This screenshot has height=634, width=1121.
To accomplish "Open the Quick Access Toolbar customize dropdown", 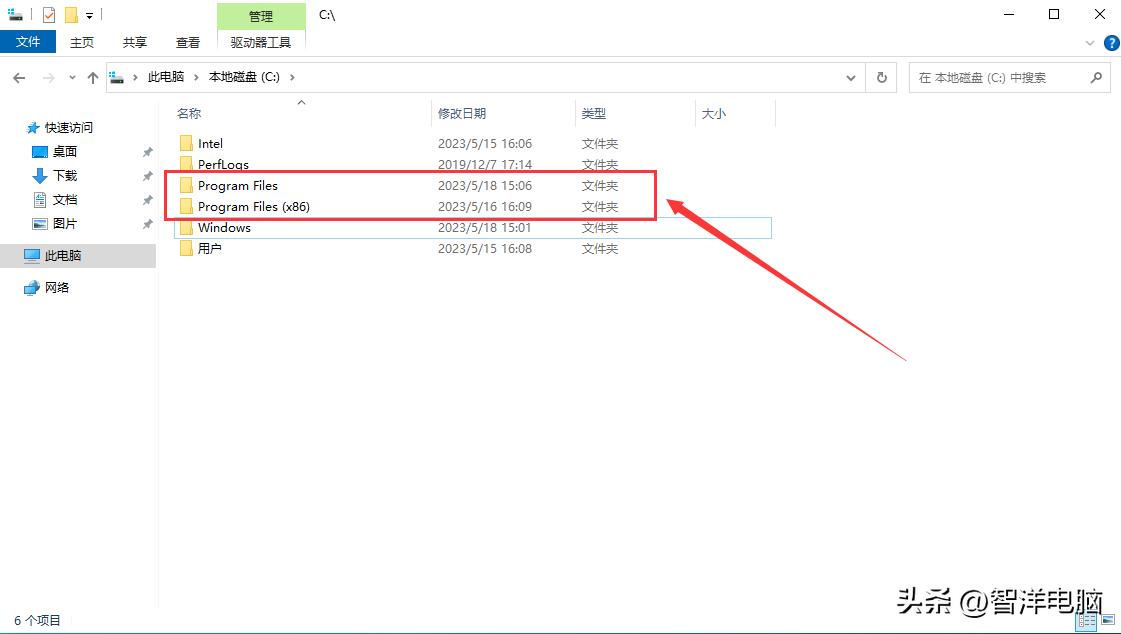I will [x=89, y=14].
